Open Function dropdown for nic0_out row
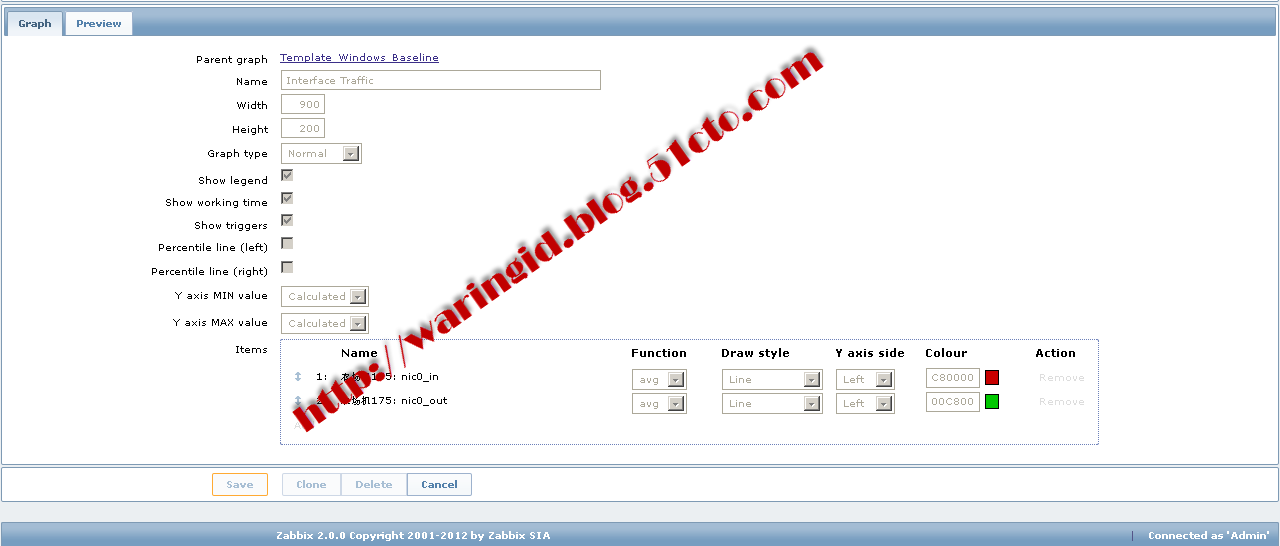 click(659, 403)
